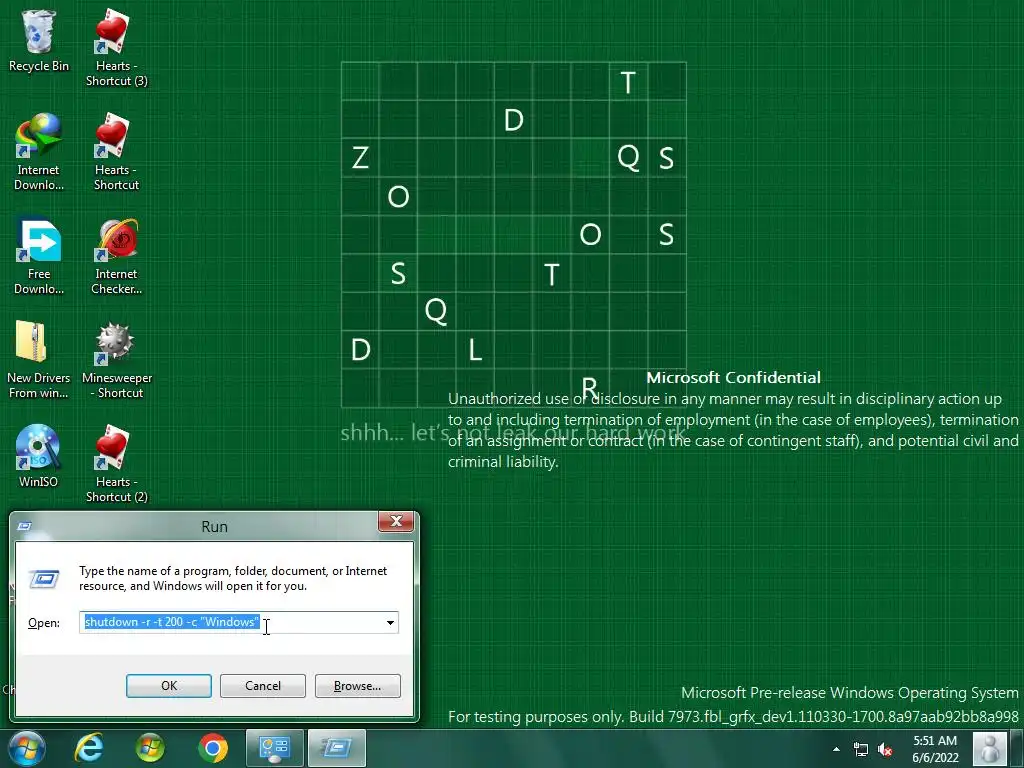Cancel the Run dialog
The height and width of the screenshot is (768, 1024).
(x=263, y=686)
